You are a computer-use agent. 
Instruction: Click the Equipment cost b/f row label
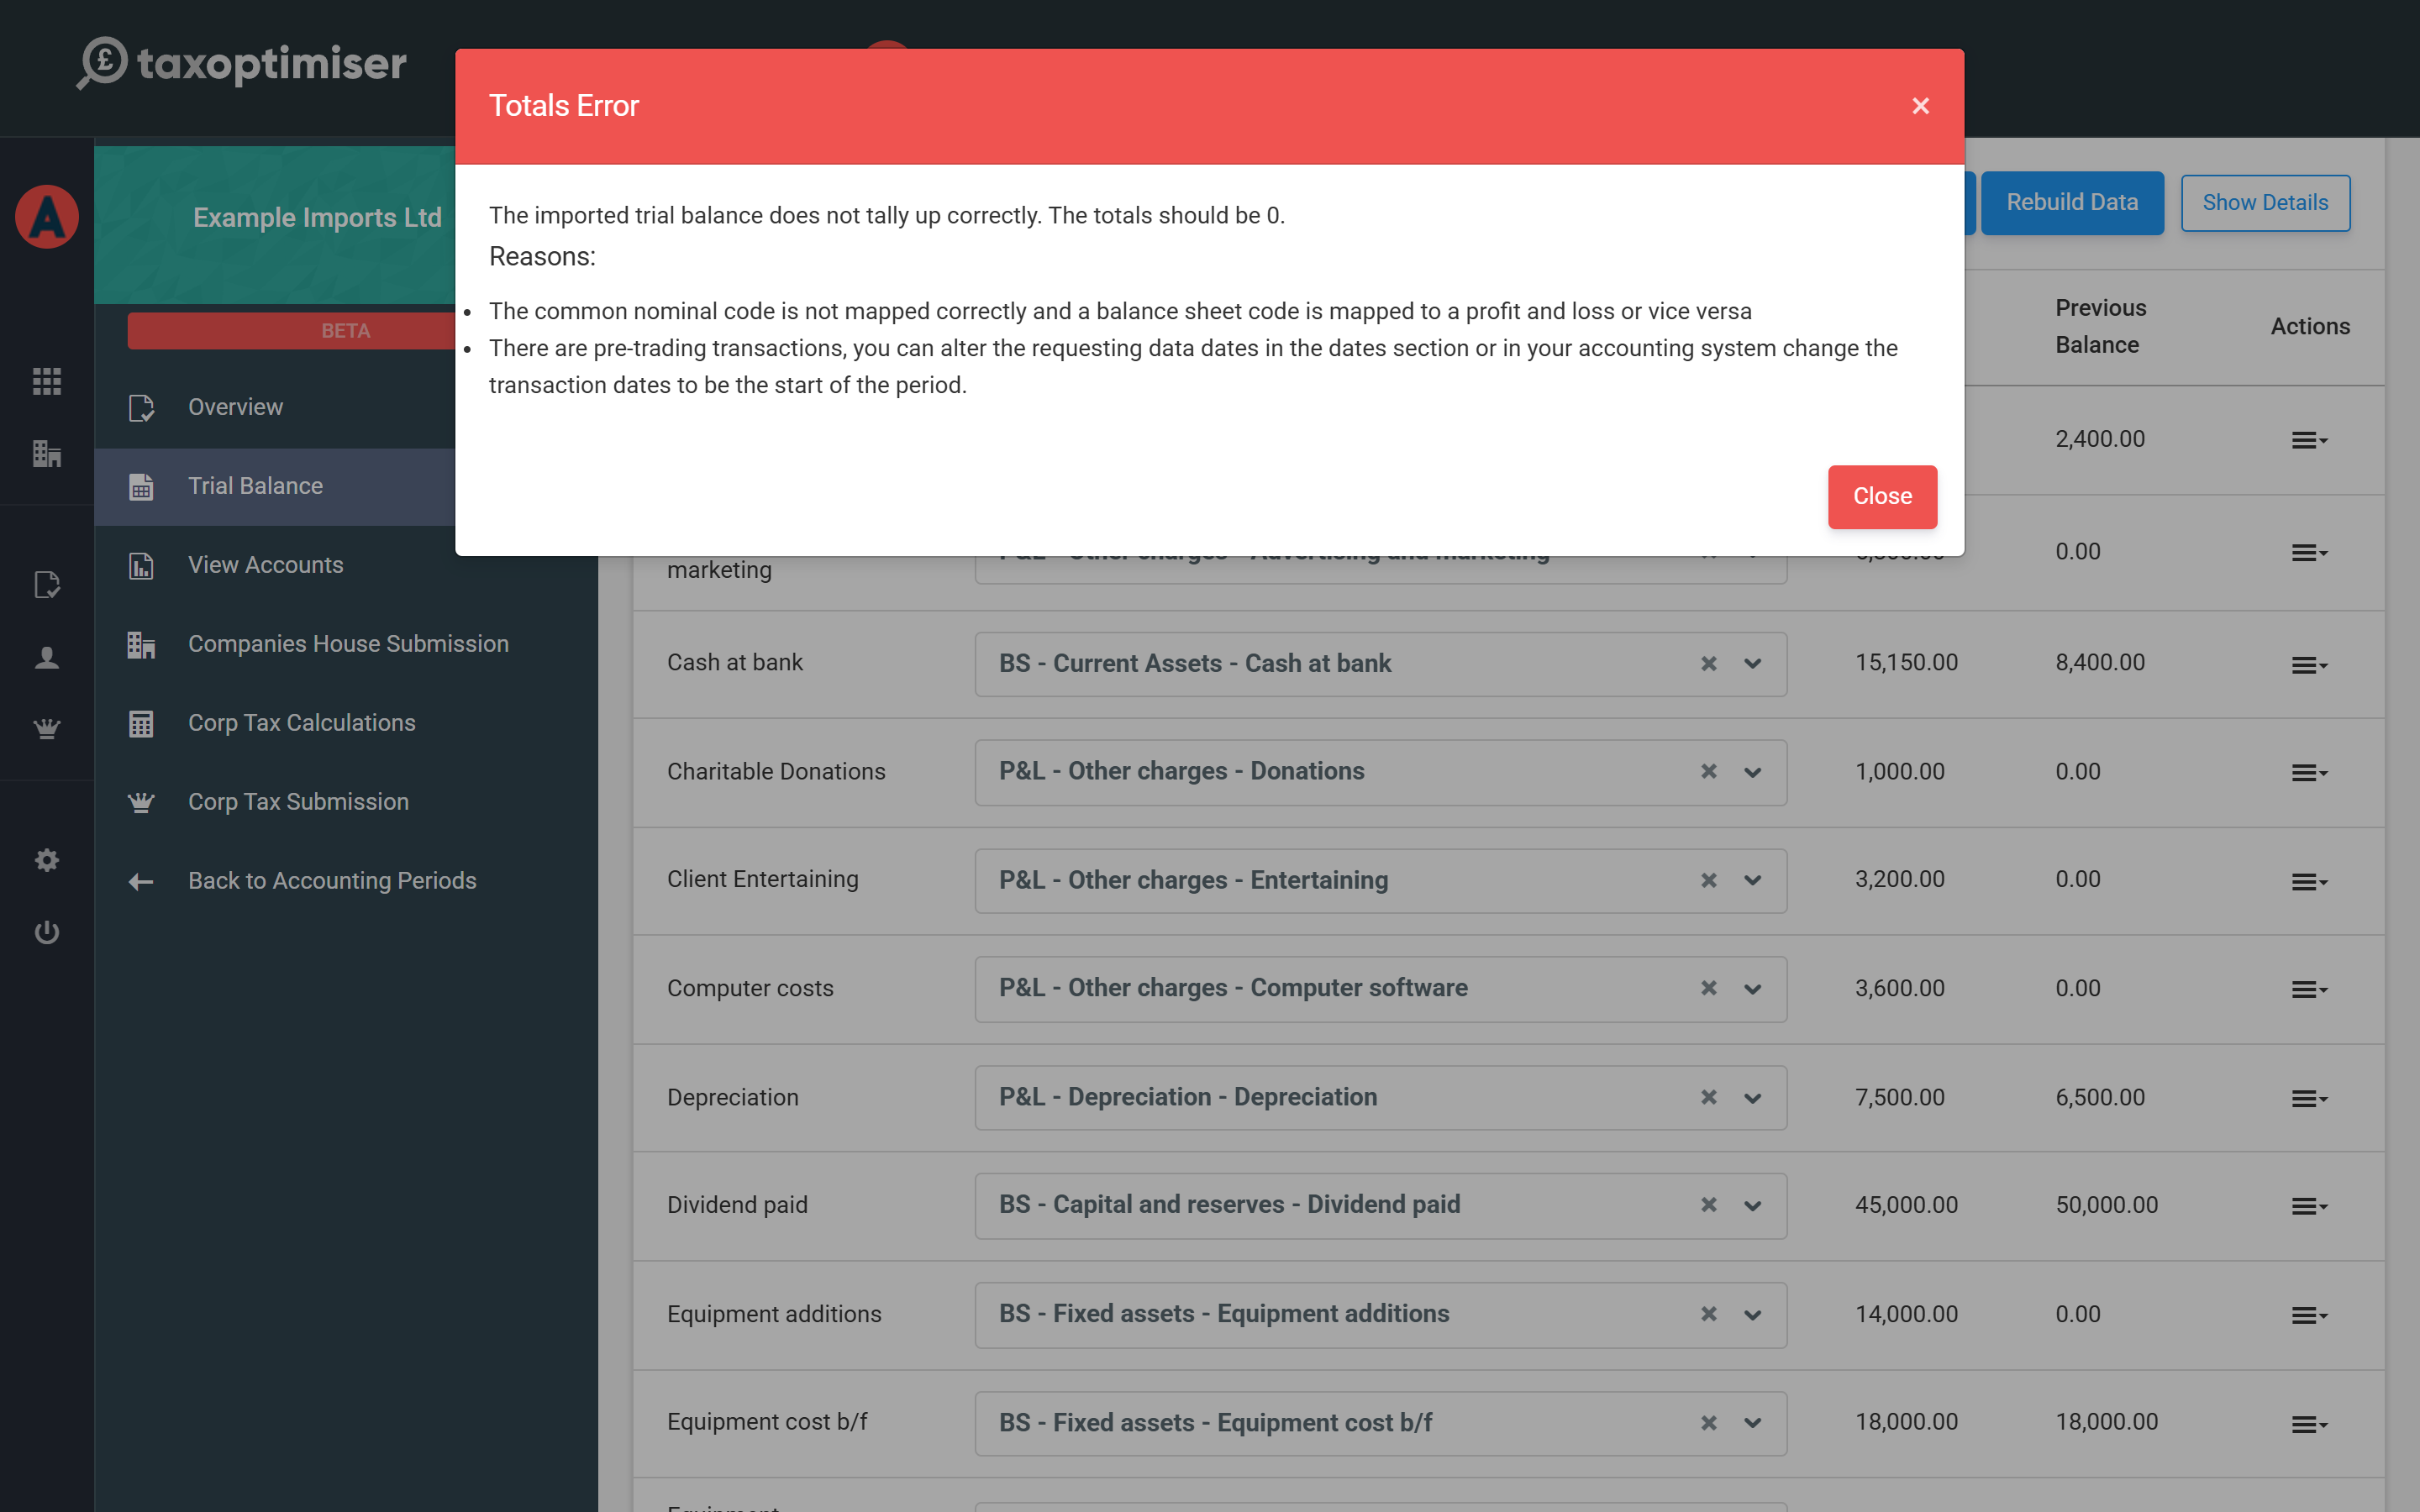coord(767,1422)
